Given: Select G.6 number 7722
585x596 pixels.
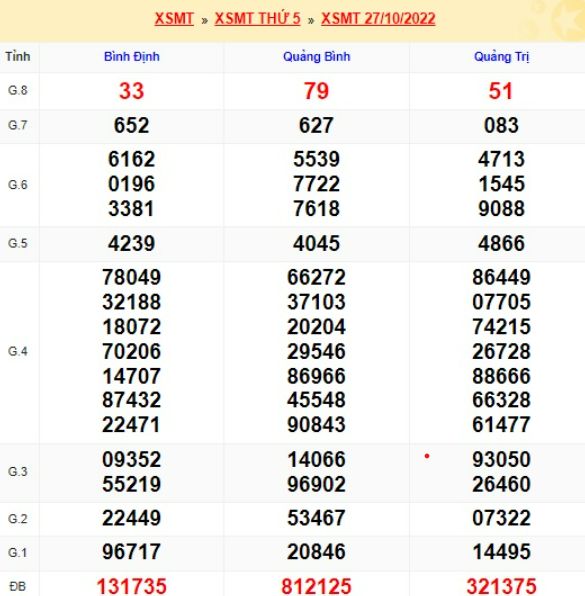Looking at the screenshot, I should pos(317,184).
